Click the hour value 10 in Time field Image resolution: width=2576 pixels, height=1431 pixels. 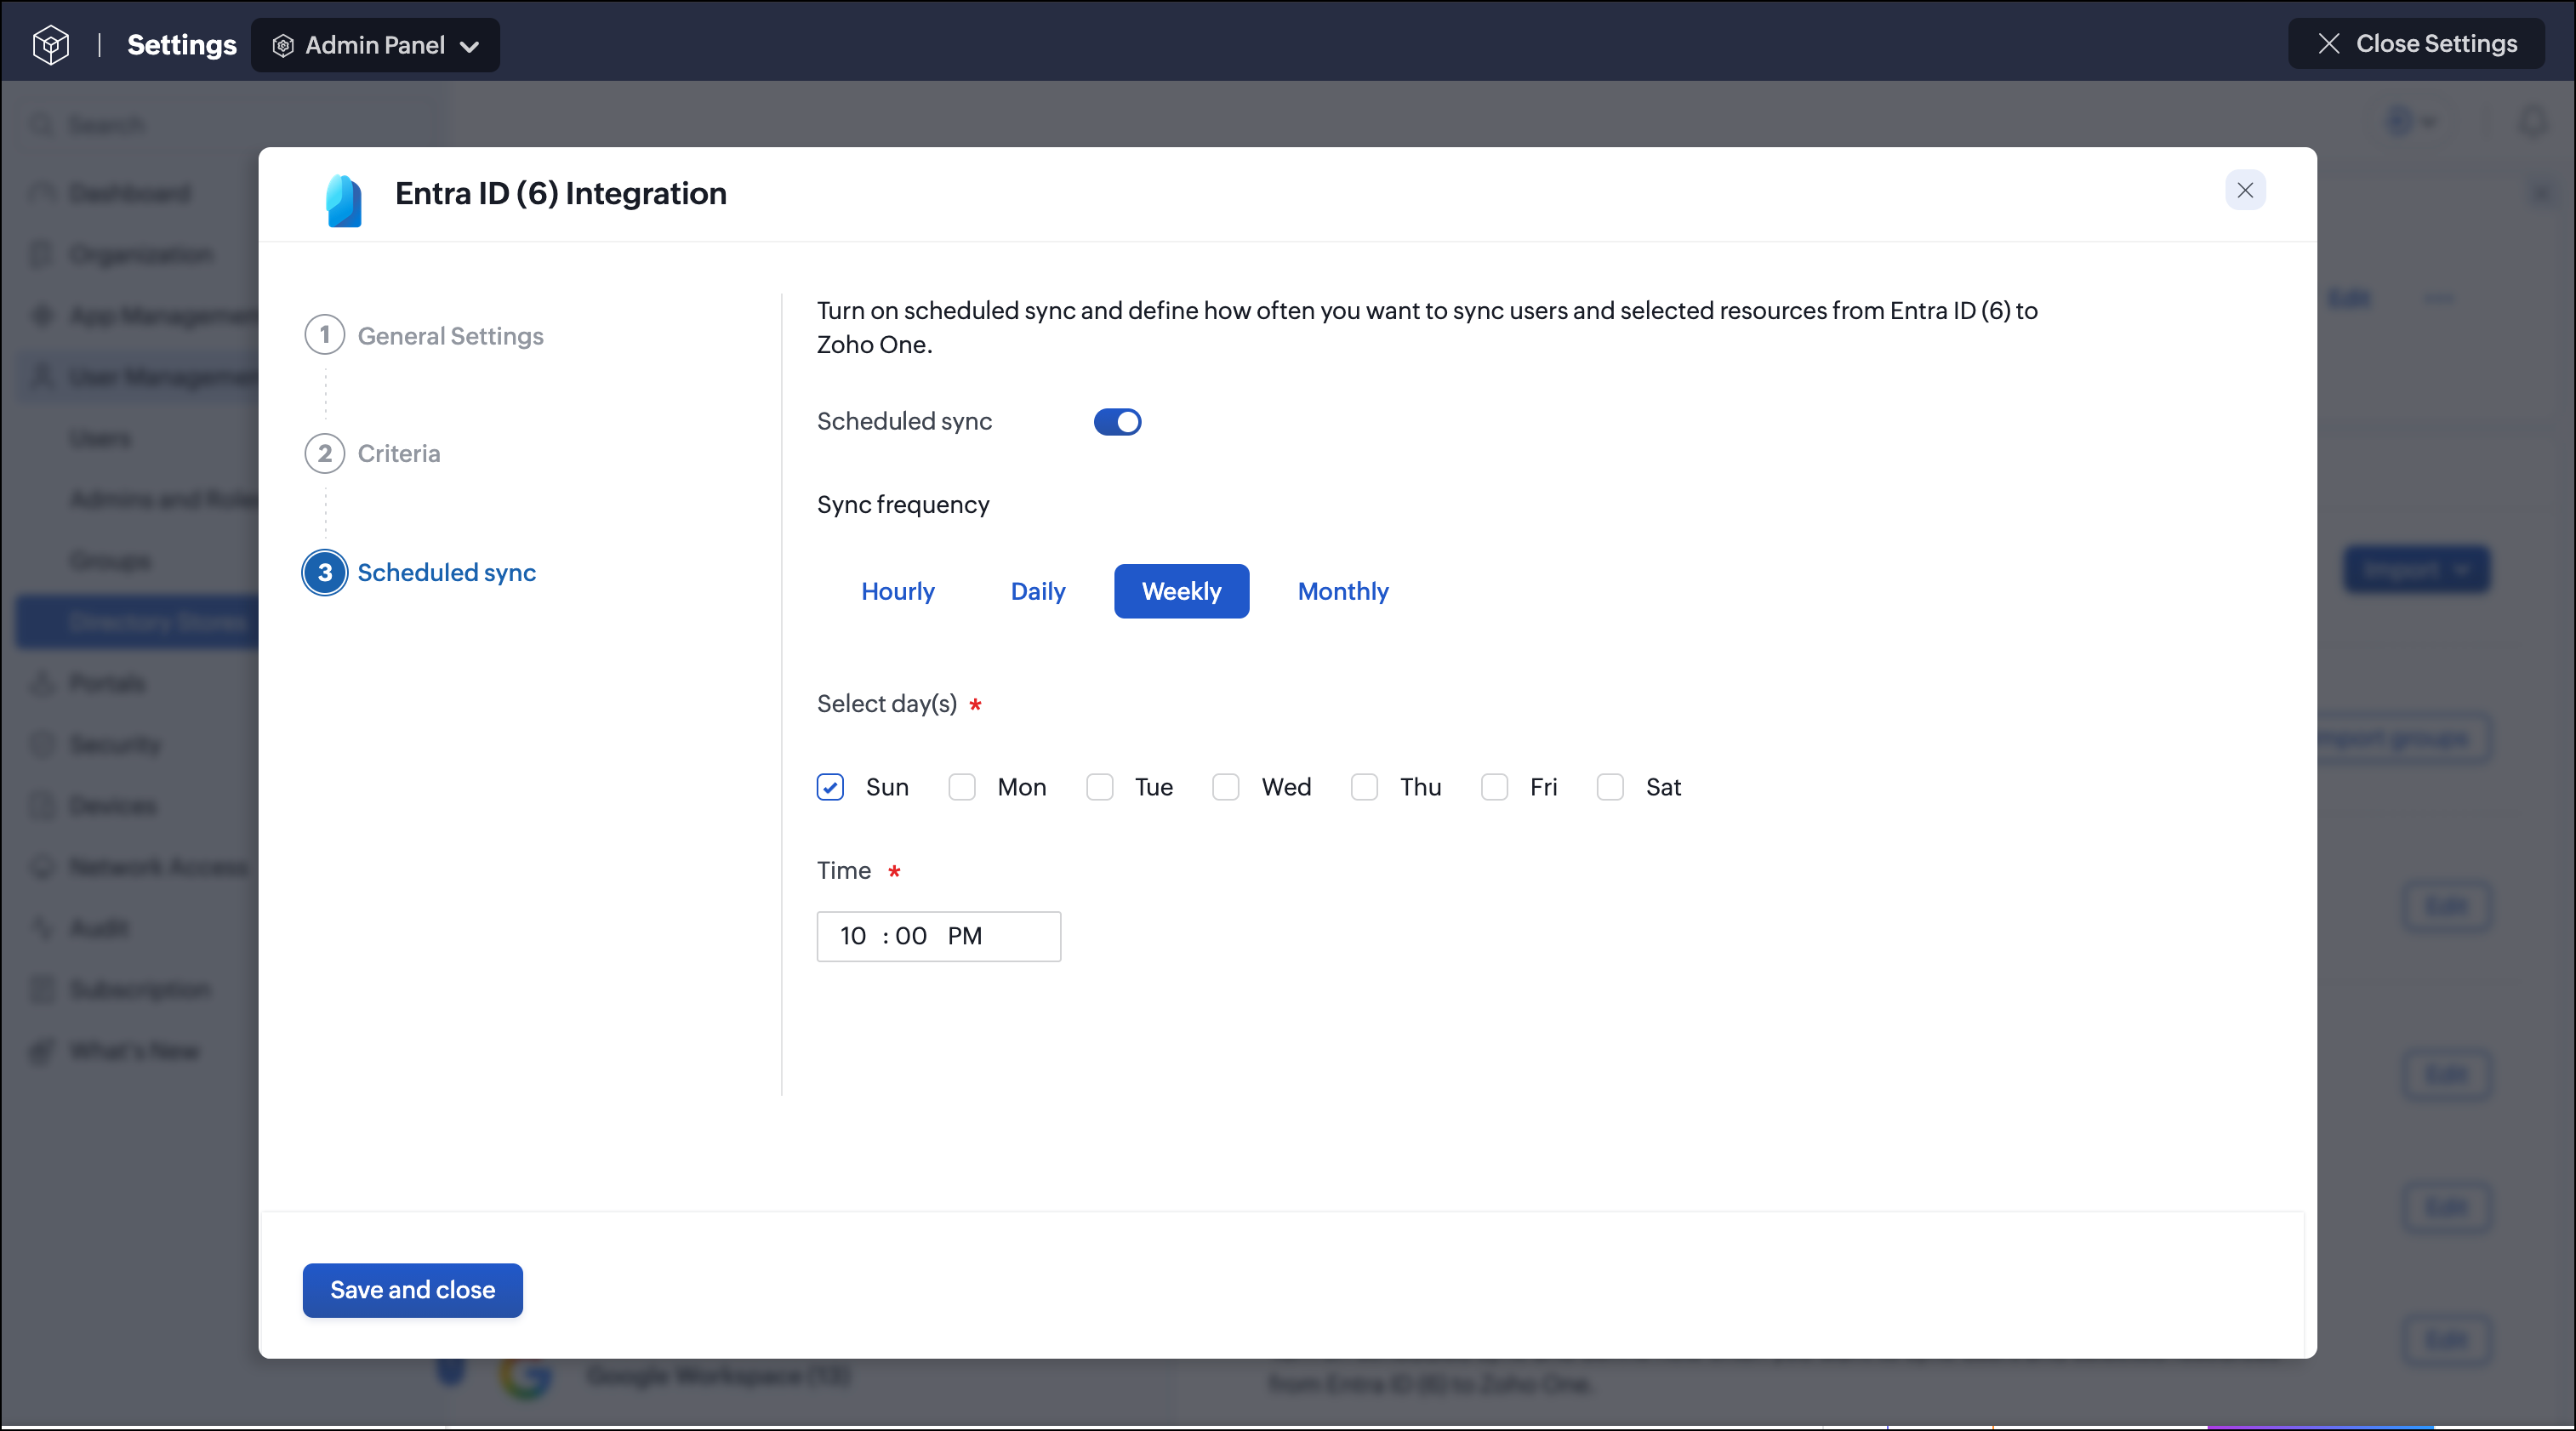pyautogui.click(x=853, y=936)
